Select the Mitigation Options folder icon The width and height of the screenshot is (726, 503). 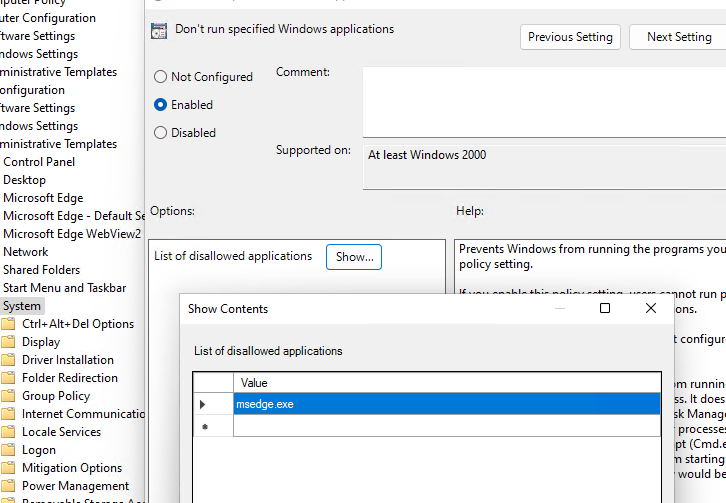coord(9,468)
